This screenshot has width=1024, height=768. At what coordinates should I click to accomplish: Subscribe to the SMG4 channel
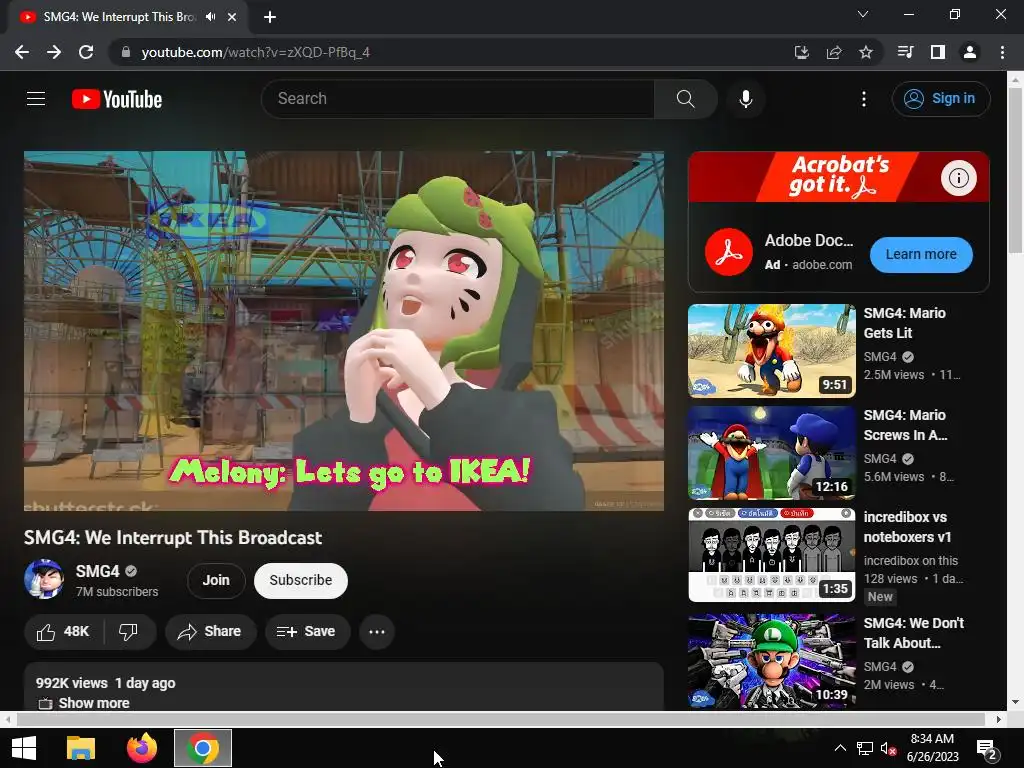coord(300,580)
